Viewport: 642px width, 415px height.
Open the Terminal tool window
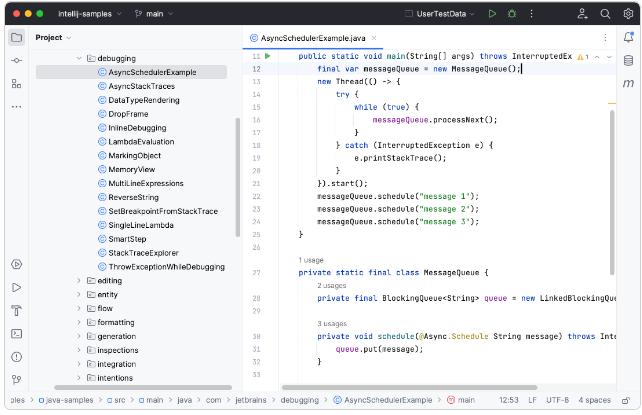[x=16, y=334]
